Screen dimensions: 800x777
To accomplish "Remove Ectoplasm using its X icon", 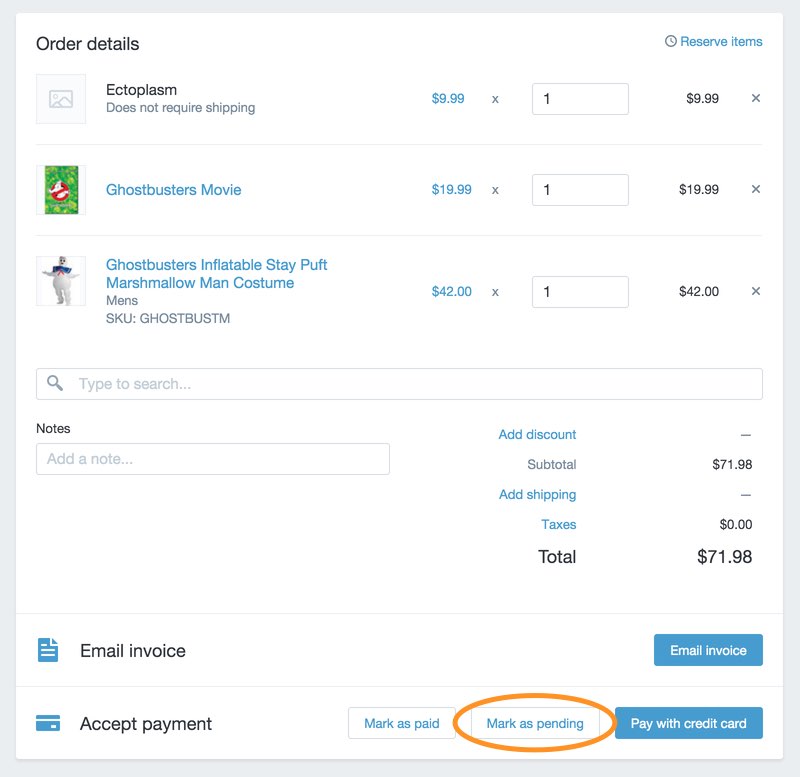I will tap(755, 98).
